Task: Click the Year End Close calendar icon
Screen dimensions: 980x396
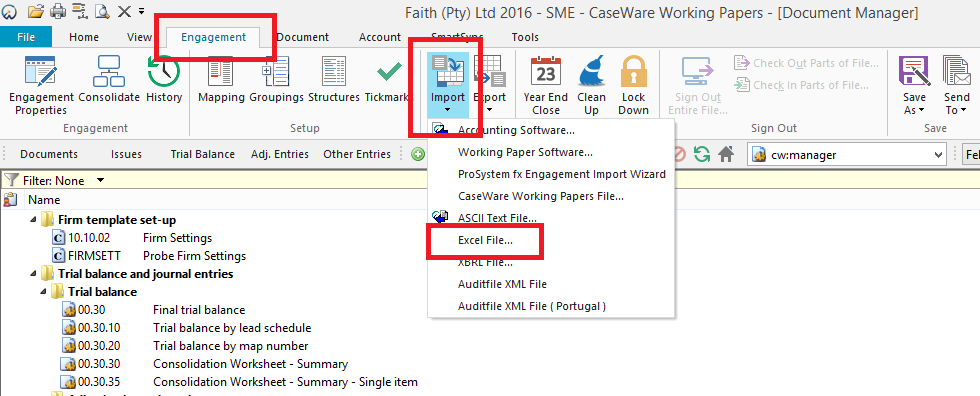Action: (x=546, y=72)
